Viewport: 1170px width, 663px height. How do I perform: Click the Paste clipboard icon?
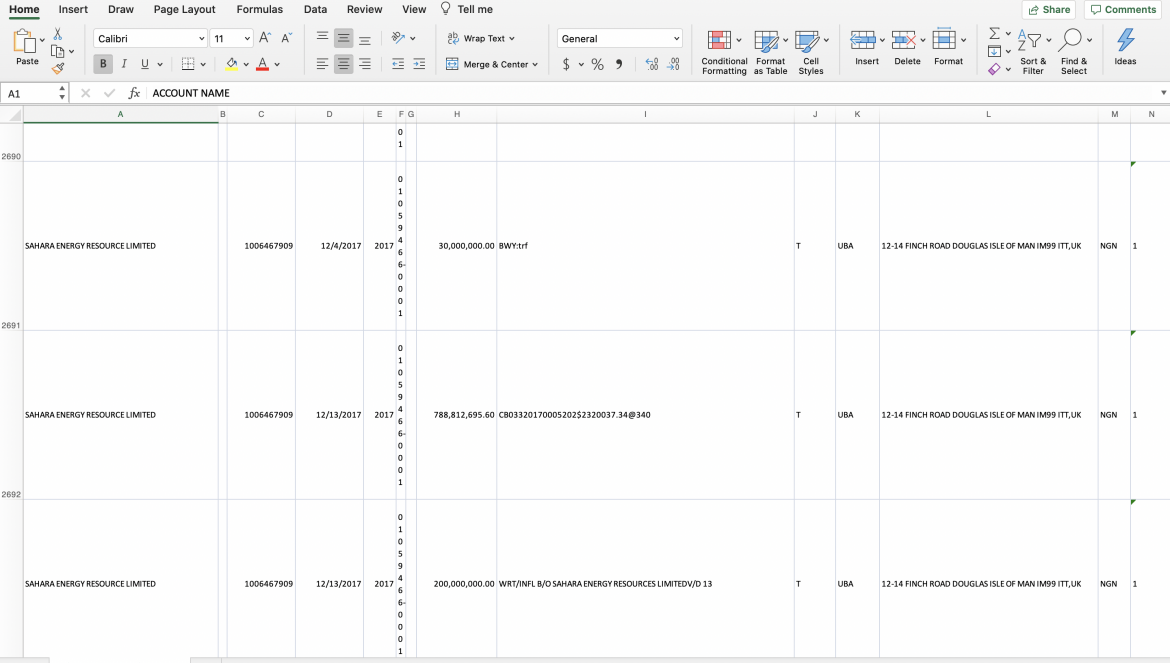[25, 42]
